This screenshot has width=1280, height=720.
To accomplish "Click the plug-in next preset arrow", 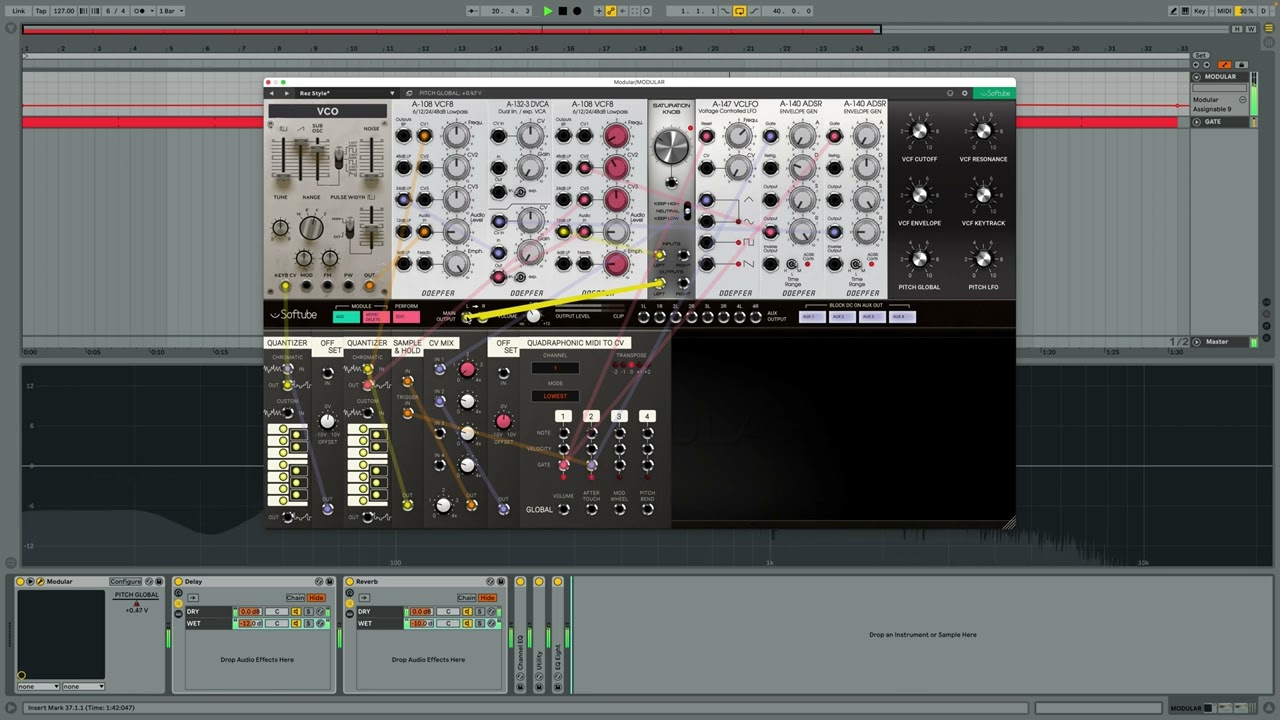I will pyautogui.click(x=286, y=93).
